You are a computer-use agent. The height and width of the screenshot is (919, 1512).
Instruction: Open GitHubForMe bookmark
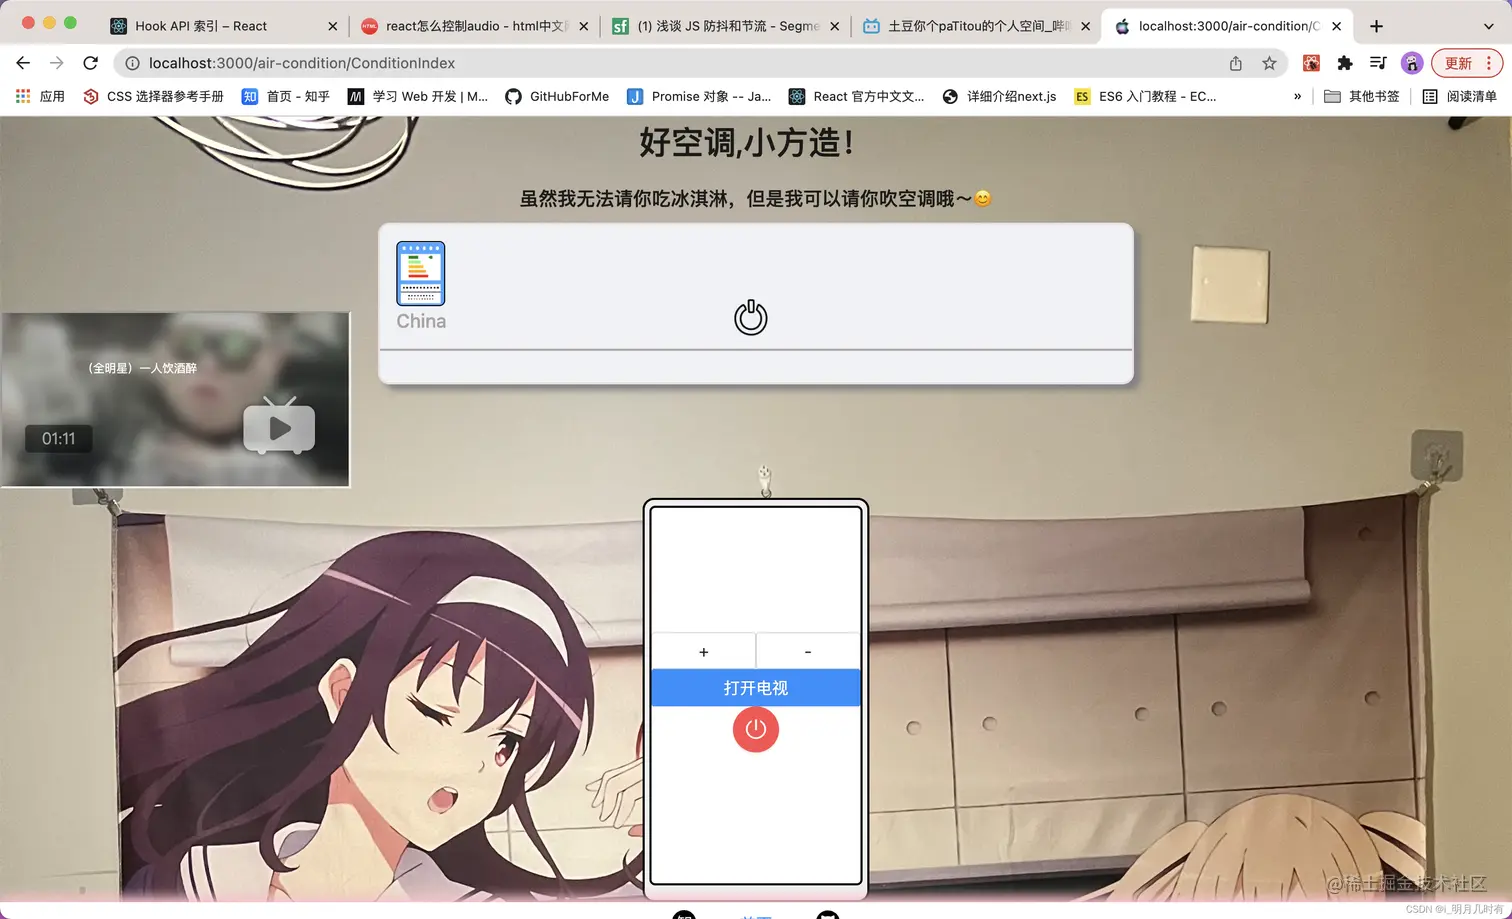pyautogui.click(x=557, y=96)
